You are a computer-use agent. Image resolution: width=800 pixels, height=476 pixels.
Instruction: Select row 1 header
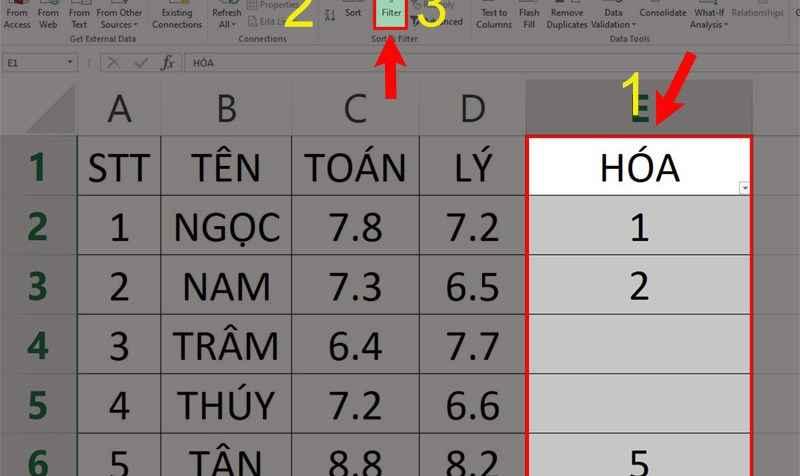38,166
